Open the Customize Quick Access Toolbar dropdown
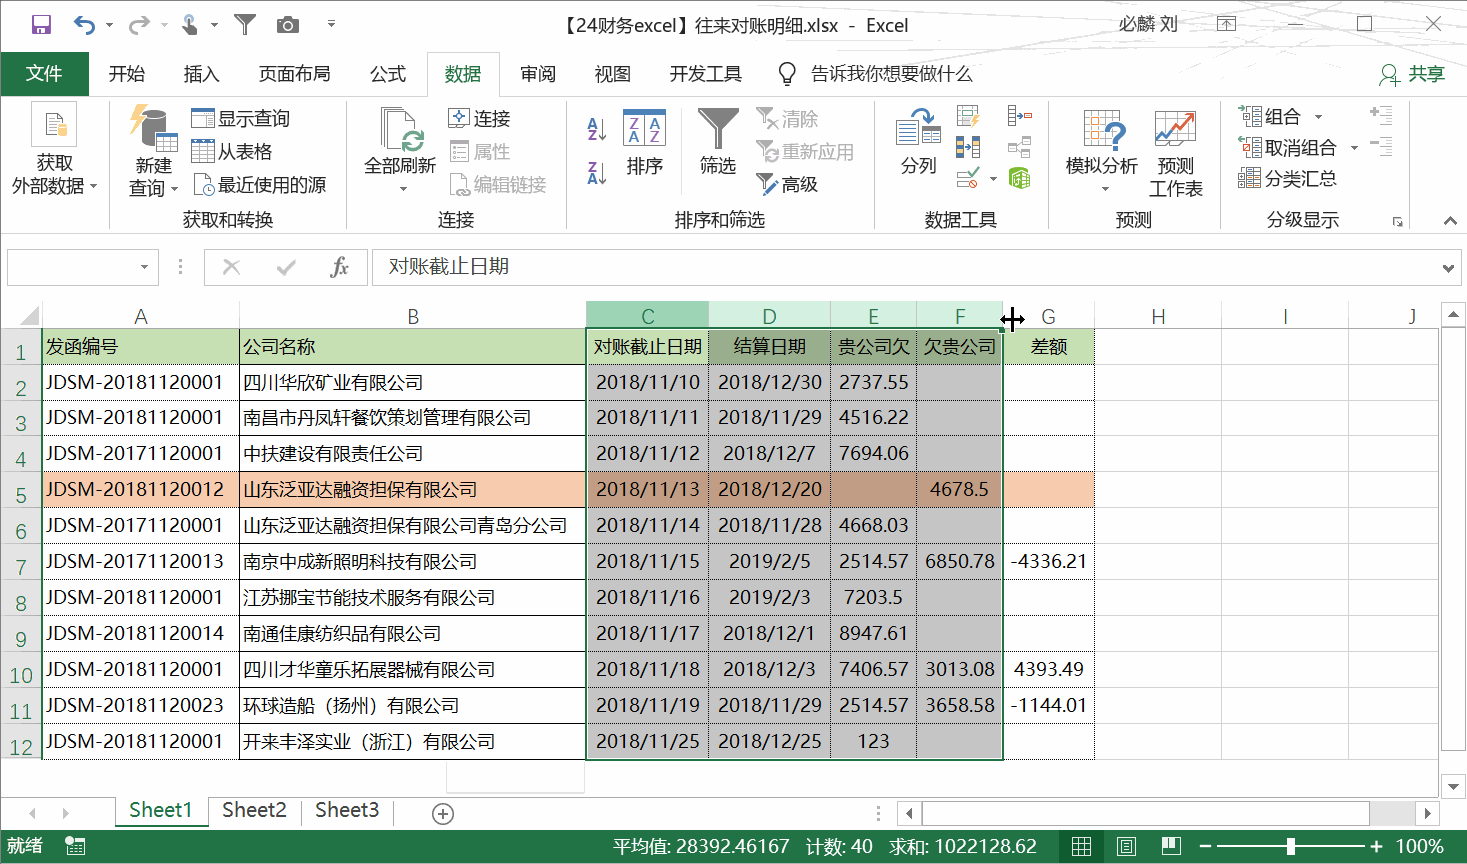Viewport: 1467px width, 864px height. pos(331,24)
